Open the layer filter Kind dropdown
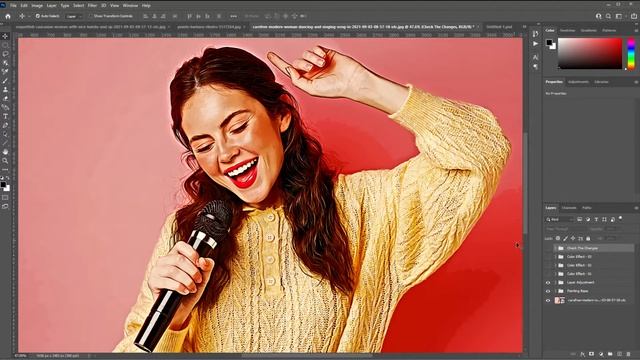This screenshot has width=640, height=360. point(560,220)
